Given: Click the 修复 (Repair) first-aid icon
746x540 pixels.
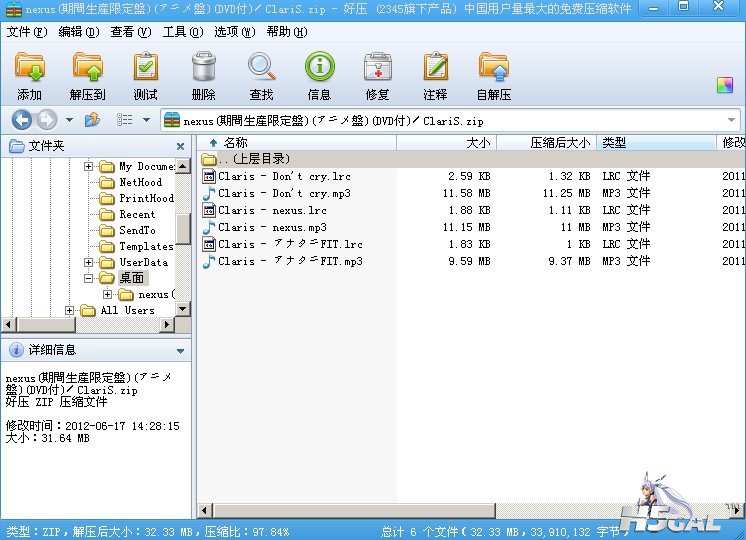Looking at the screenshot, I should pyautogui.click(x=377, y=68).
